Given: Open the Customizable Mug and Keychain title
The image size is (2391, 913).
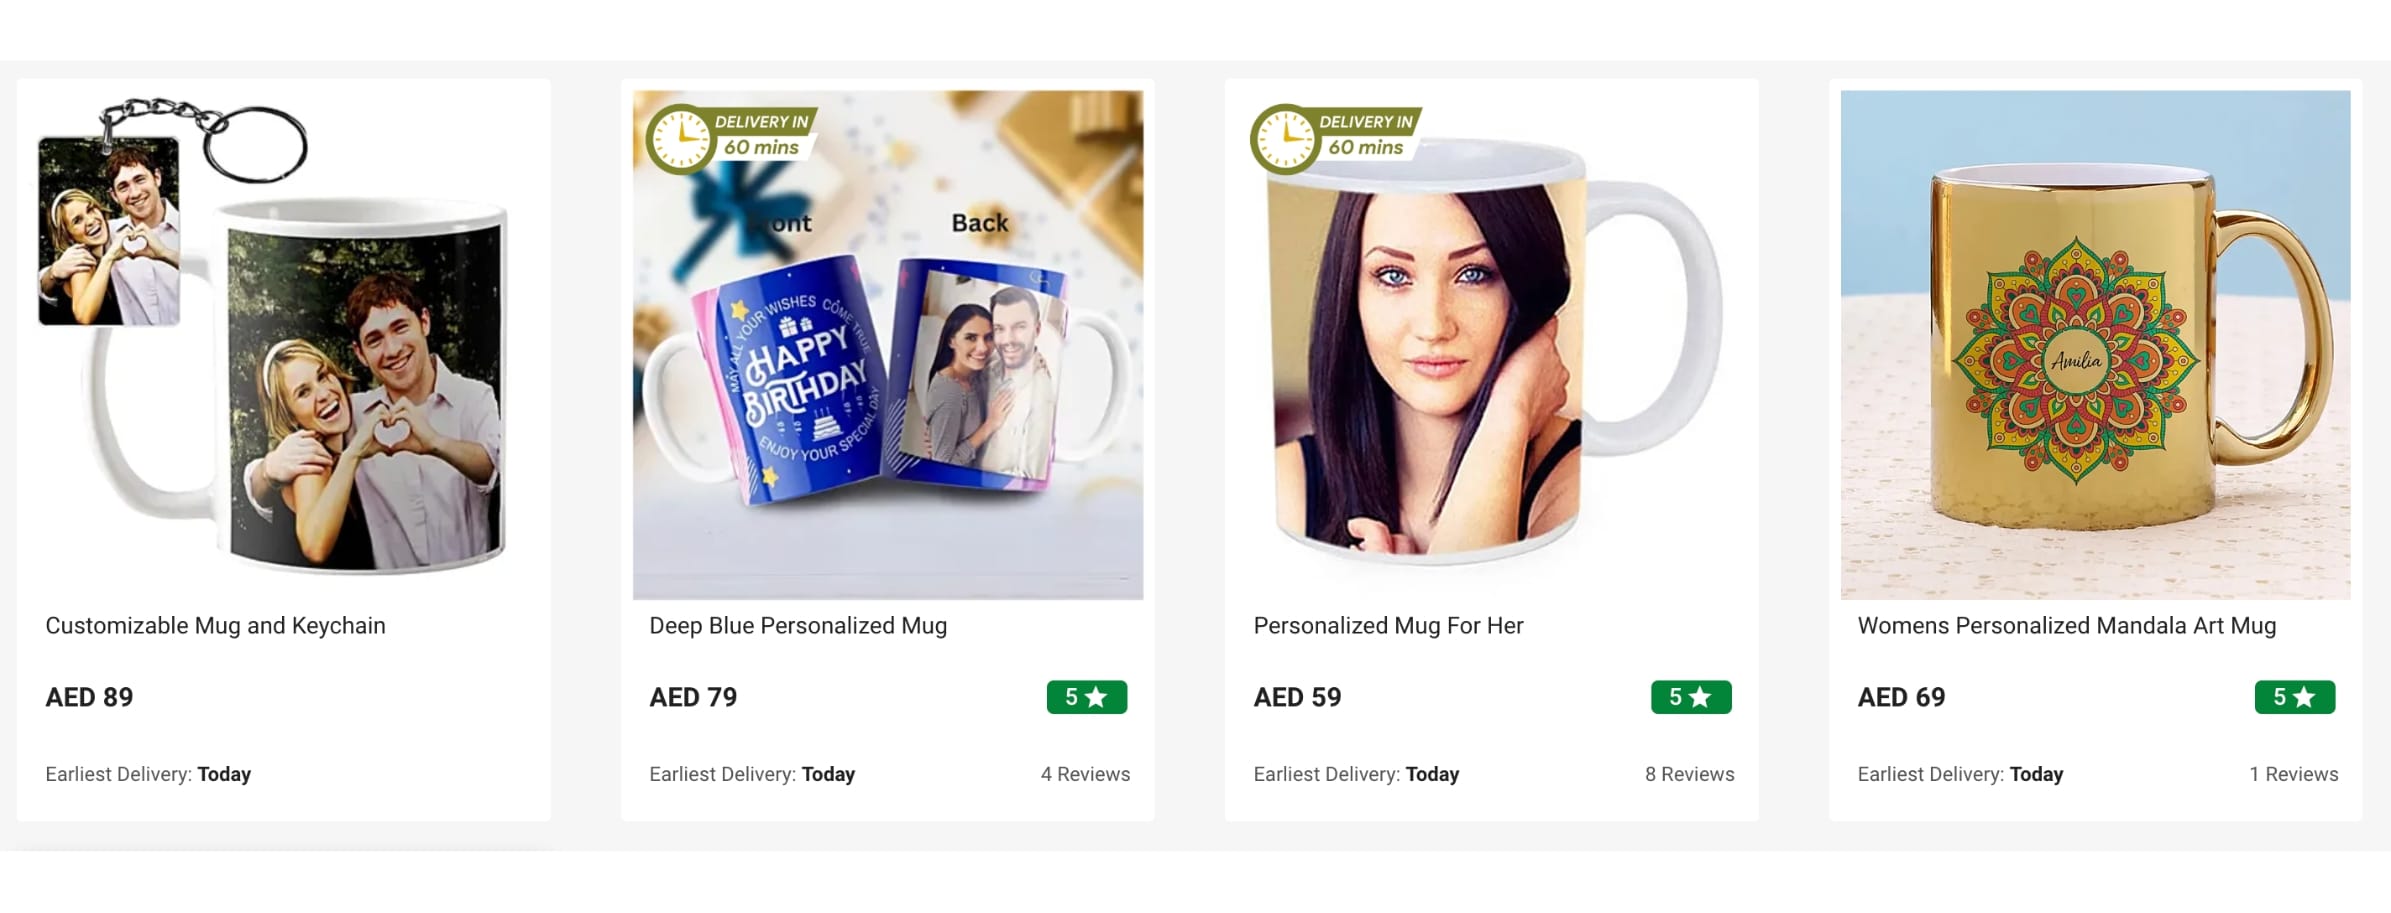Looking at the screenshot, I should [x=215, y=626].
